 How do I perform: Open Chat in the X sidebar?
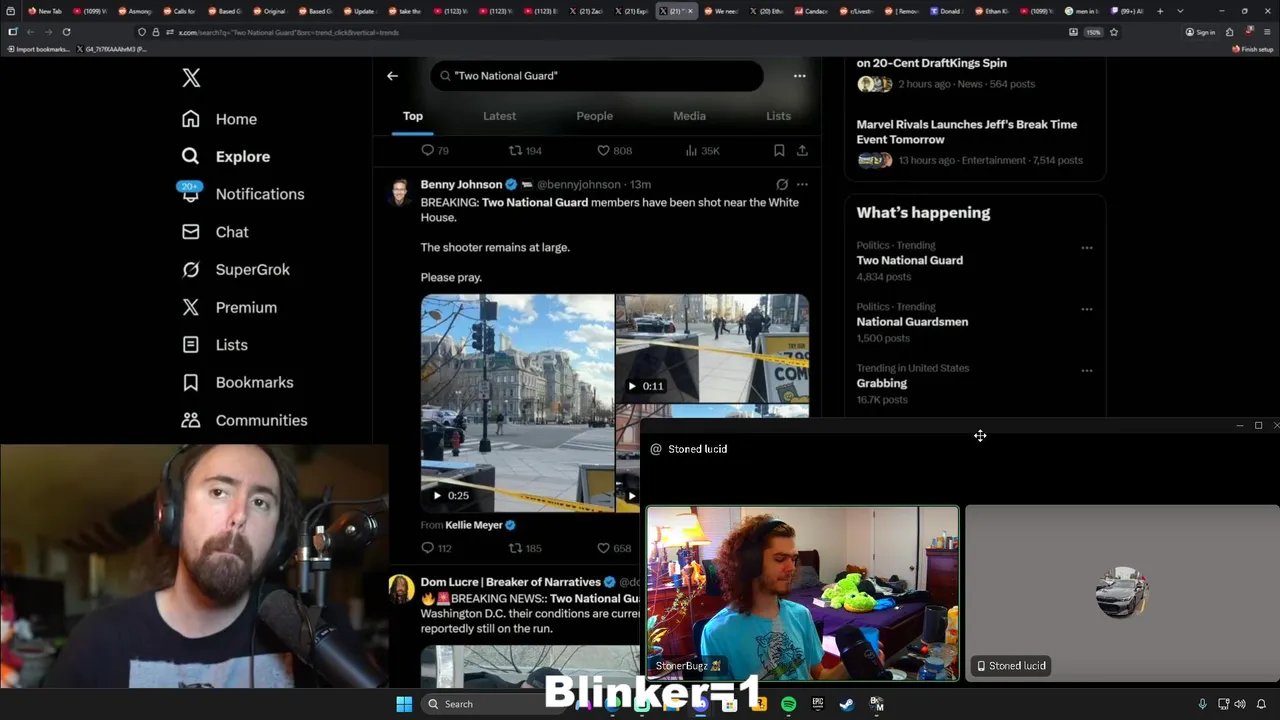click(215, 232)
